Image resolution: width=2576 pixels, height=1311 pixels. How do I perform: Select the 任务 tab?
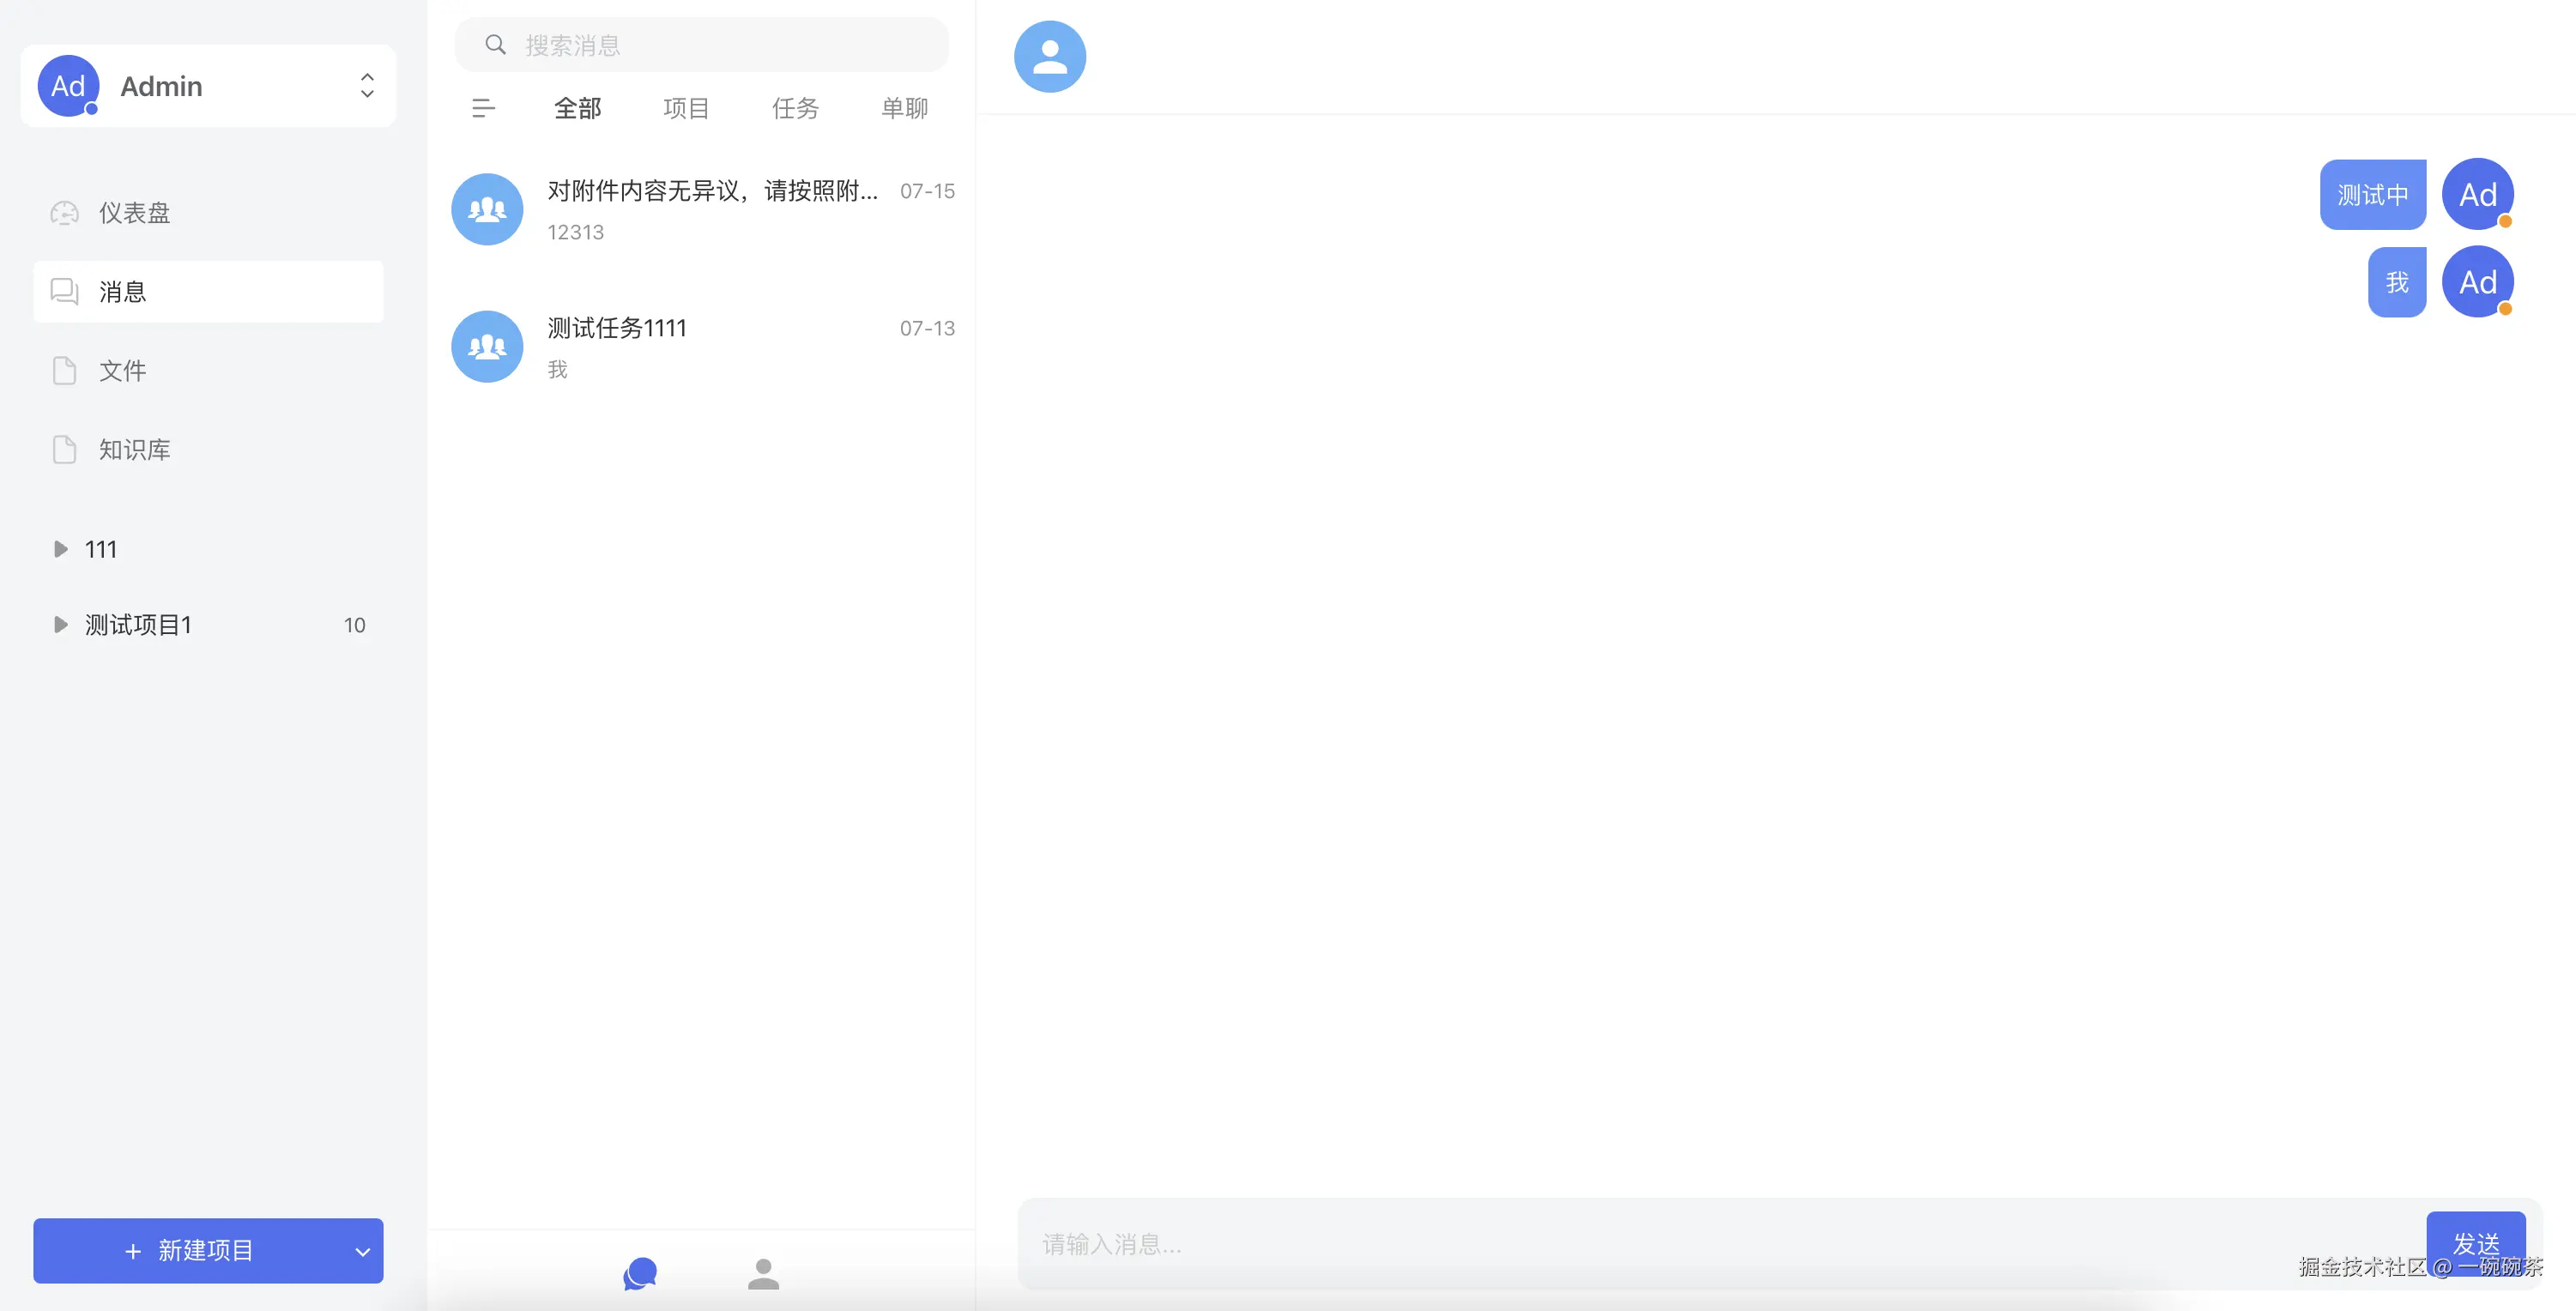click(x=795, y=108)
